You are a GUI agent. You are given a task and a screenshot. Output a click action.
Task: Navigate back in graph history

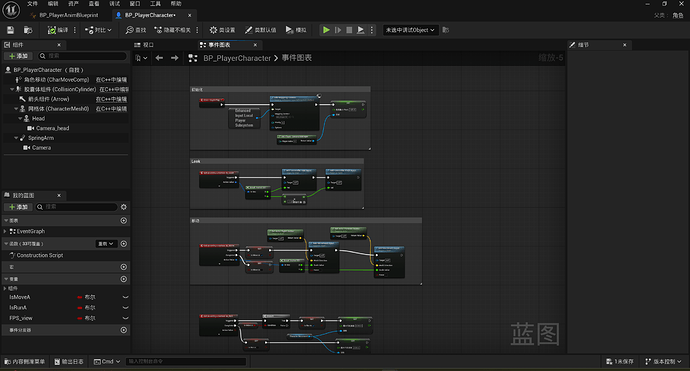(159, 58)
